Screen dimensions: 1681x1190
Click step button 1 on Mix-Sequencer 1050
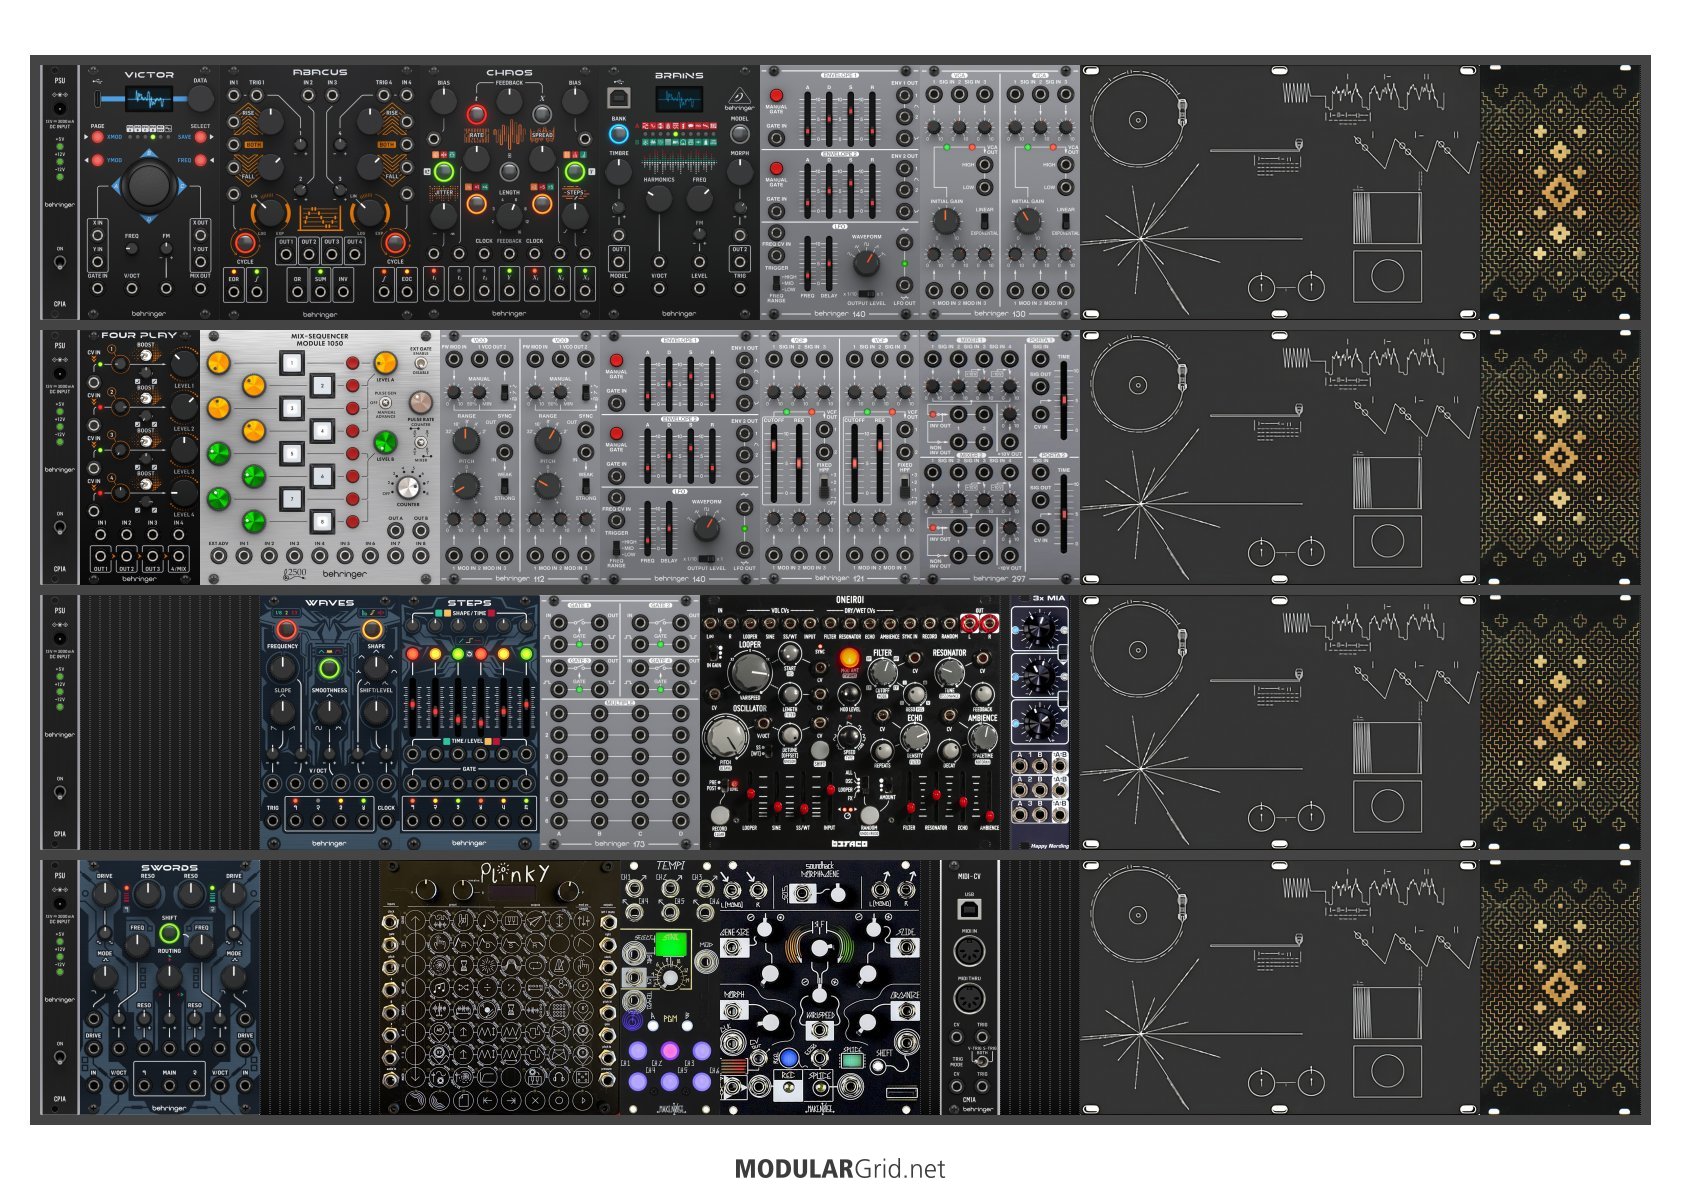coord(291,362)
